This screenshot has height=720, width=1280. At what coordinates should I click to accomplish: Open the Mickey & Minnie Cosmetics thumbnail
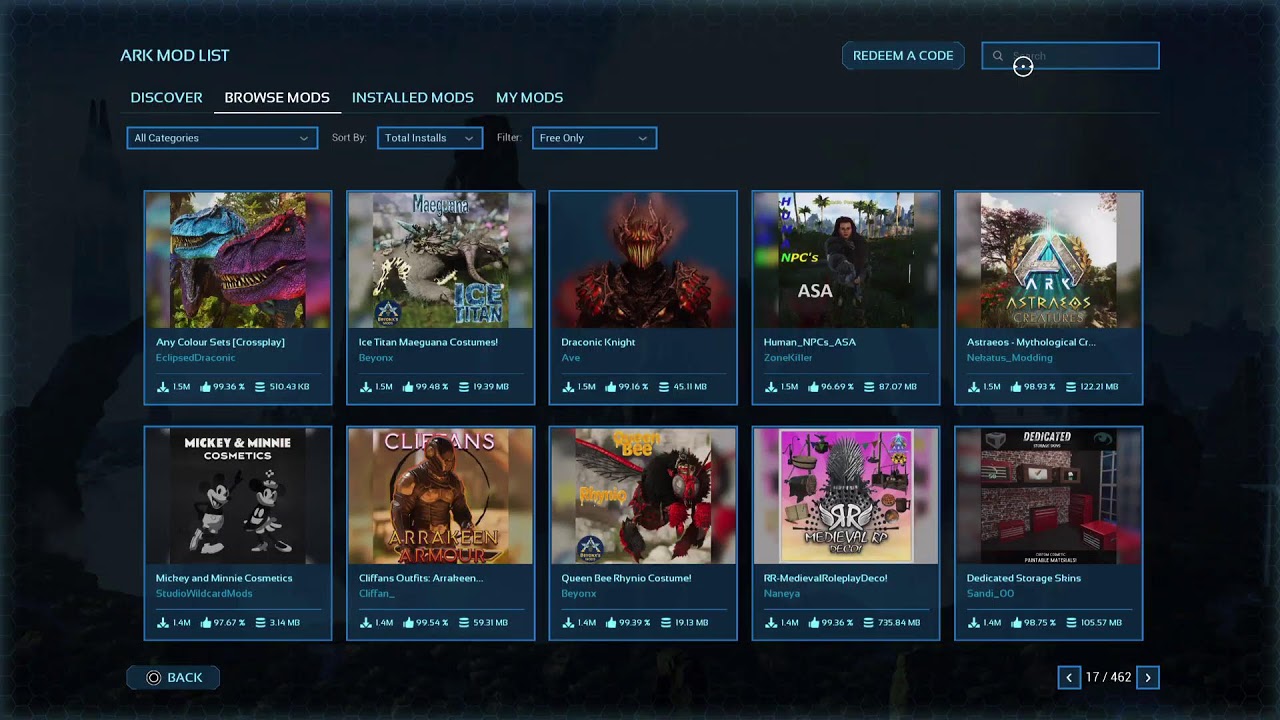[x=238, y=496]
